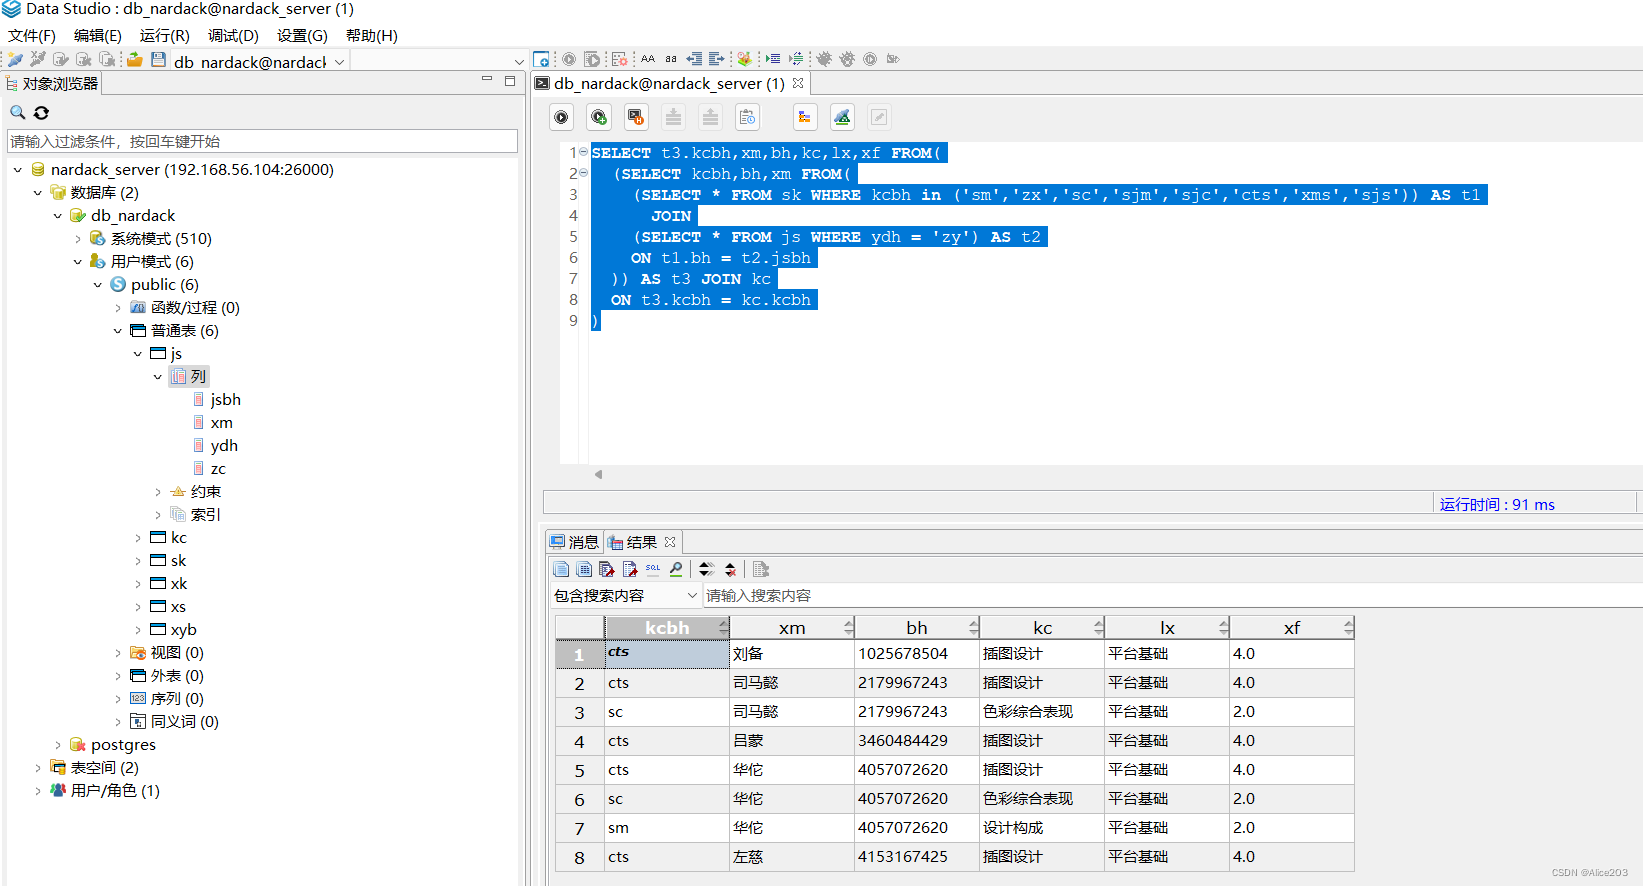Select the ydh column in tree
1643x886 pixels.
coord(224,446)
